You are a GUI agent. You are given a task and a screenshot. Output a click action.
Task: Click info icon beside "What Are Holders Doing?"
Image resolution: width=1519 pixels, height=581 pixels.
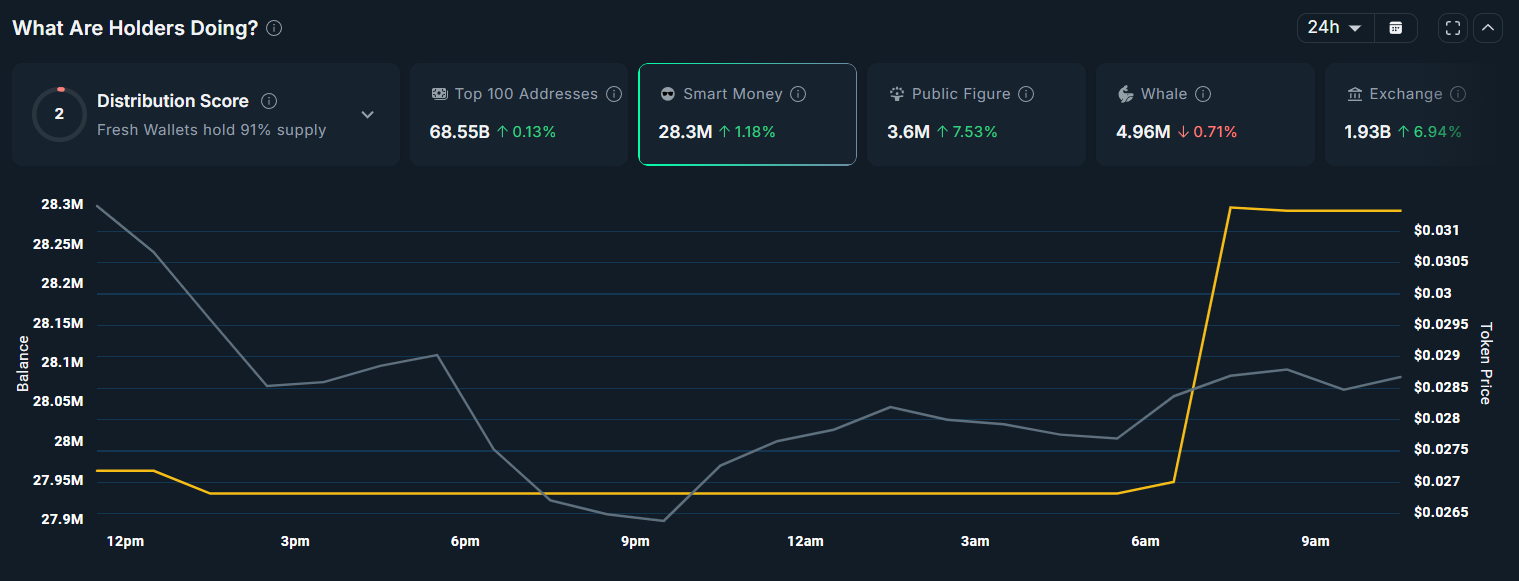point(274,29)
